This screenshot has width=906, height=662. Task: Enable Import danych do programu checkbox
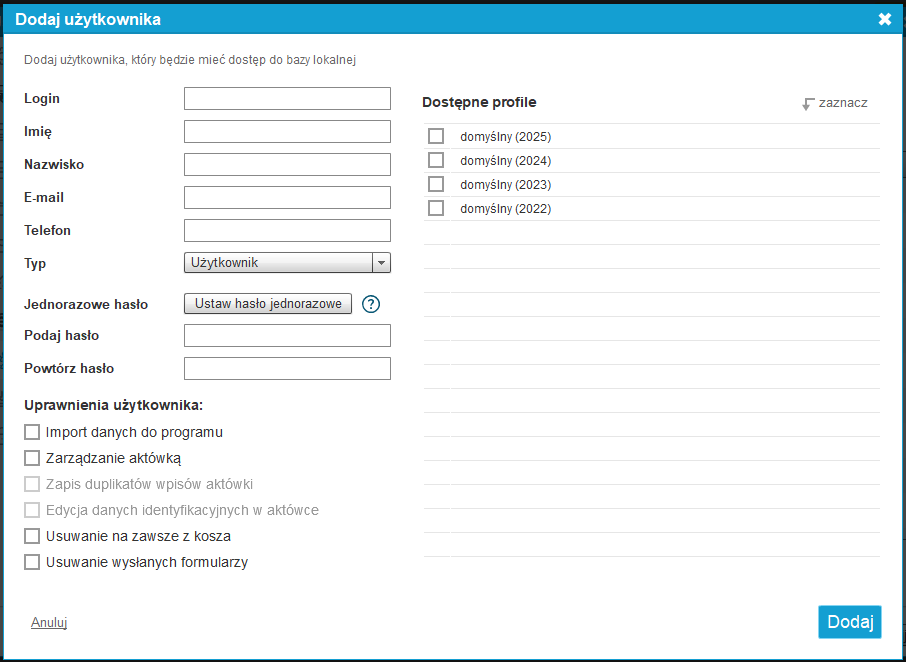(32, 432)
